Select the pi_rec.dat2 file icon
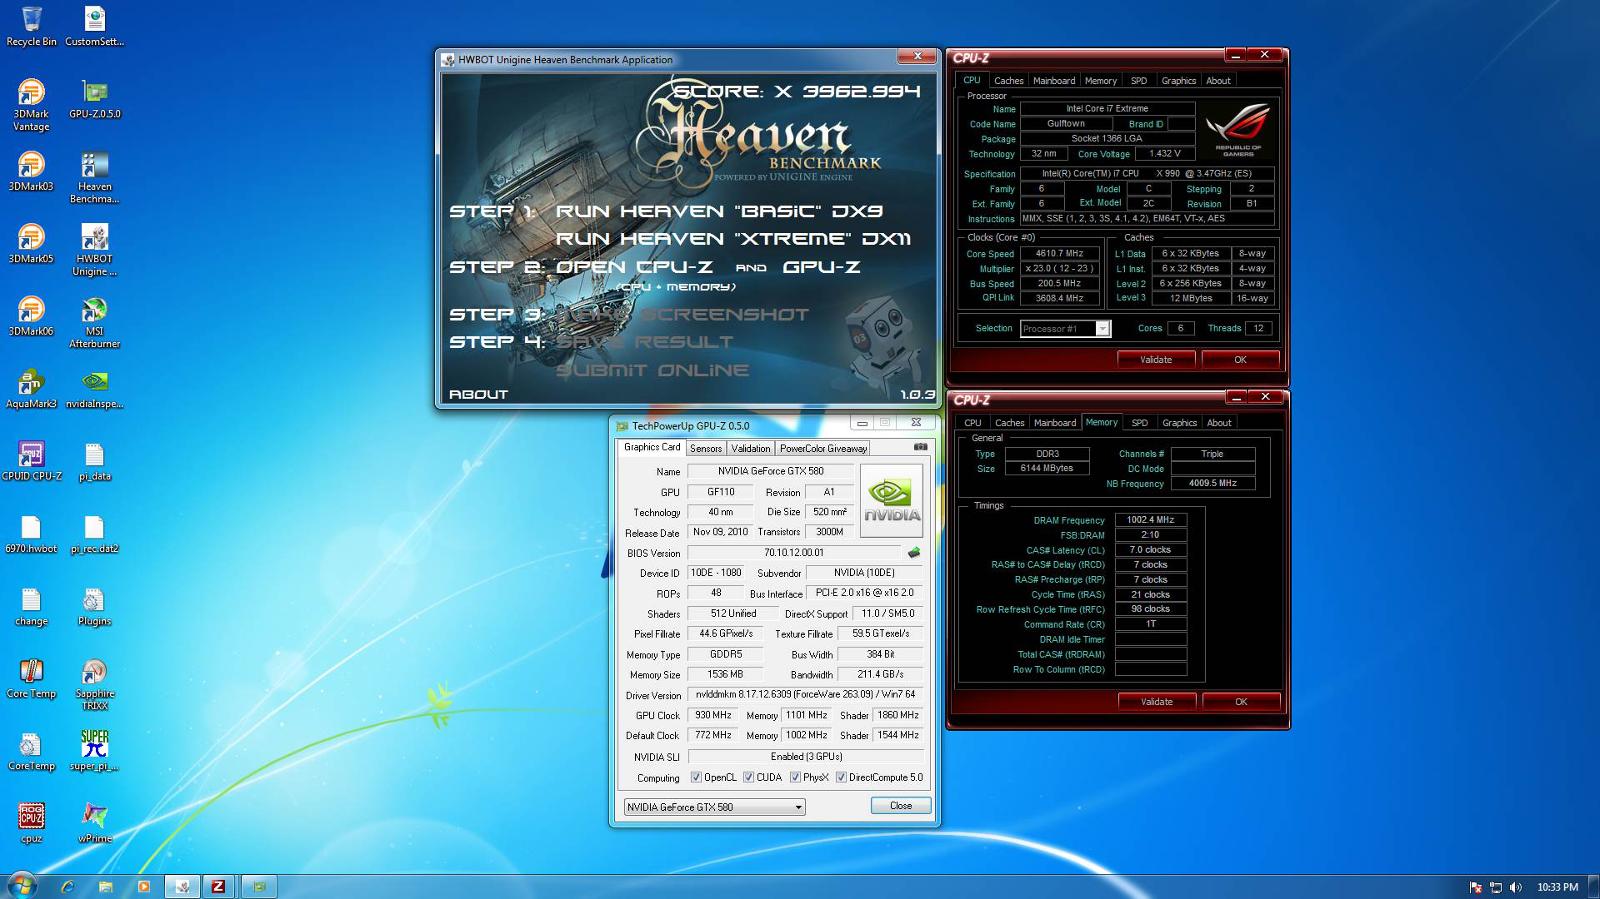The width and height of the screenshot is (1600, 899). pyautogui.click(x=94, y=533)
